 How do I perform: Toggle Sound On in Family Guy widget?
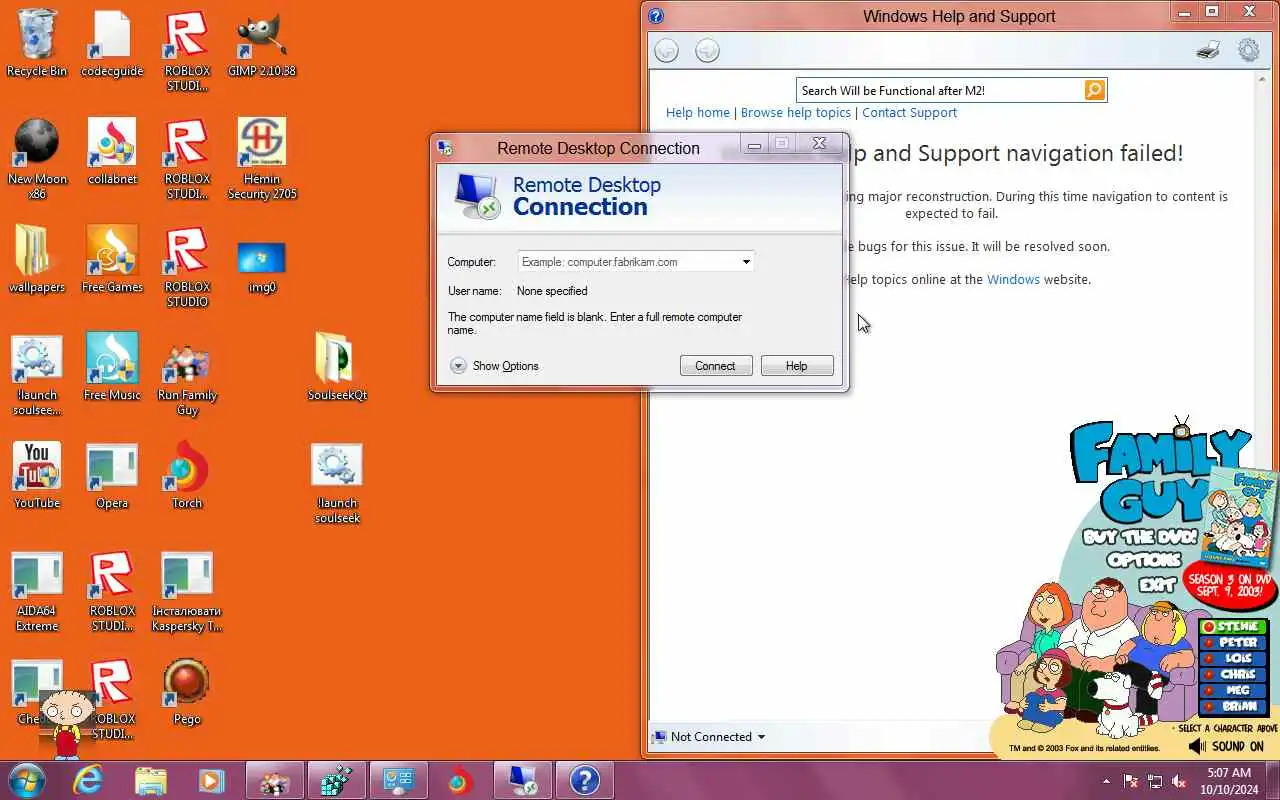1227,746
